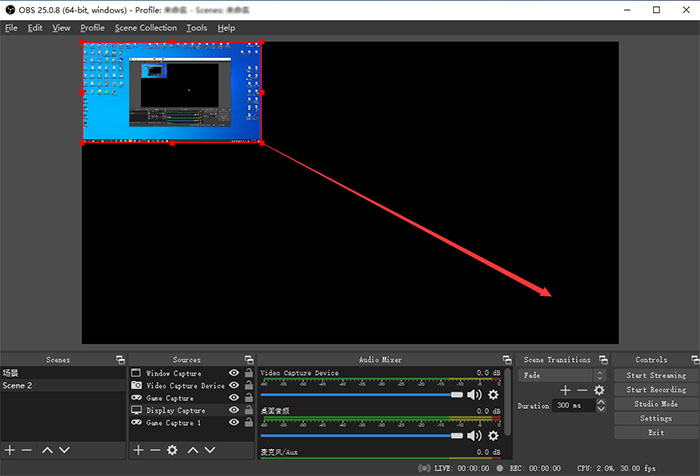700x476 pixels.
Task: Lock the Game Capture source
Action: (x=249, y=397)
